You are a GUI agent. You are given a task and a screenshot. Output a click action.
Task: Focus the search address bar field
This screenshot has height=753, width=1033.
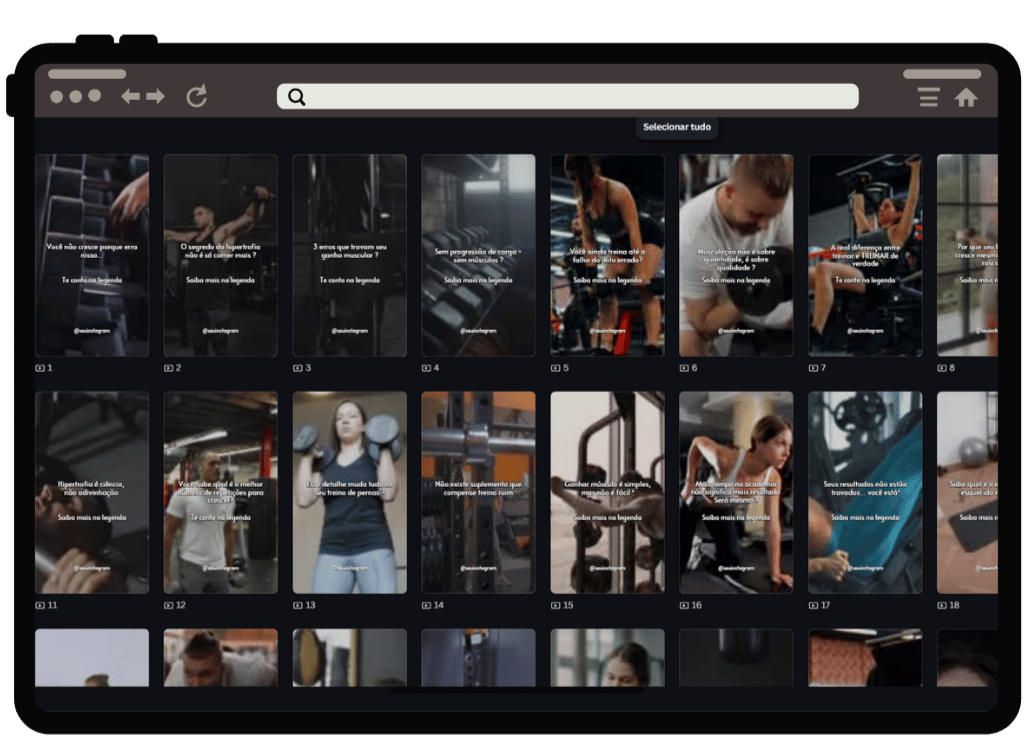tap(568, 96)
